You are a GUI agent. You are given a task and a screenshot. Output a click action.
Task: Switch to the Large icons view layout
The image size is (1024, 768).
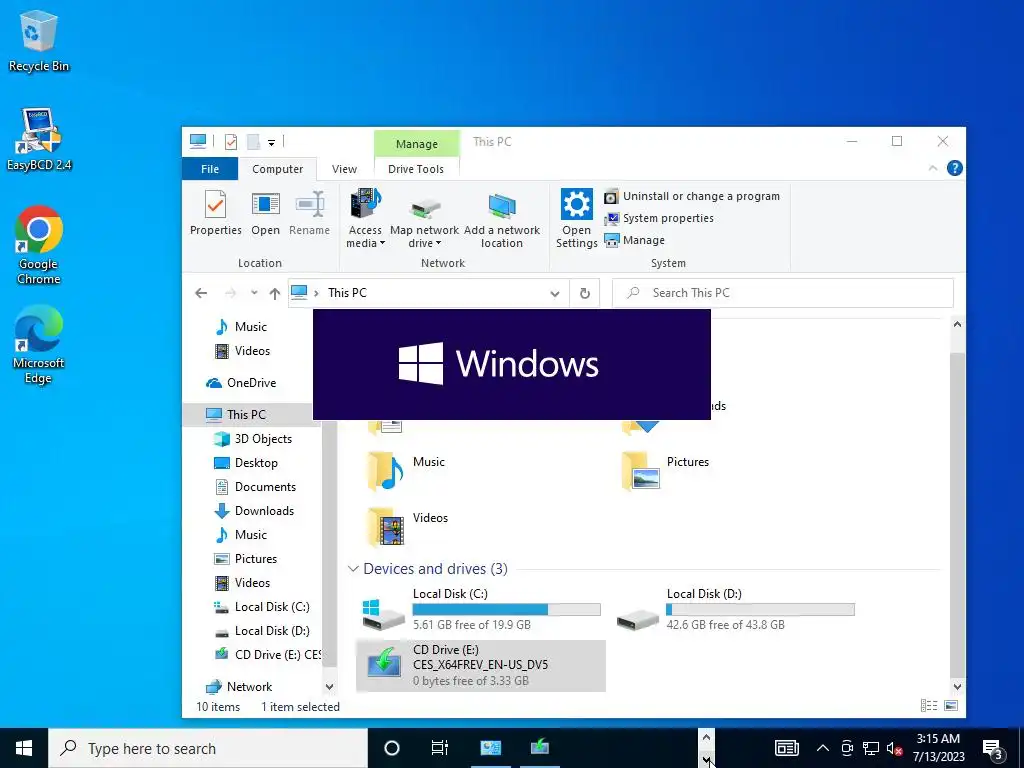tap(951, 706)
